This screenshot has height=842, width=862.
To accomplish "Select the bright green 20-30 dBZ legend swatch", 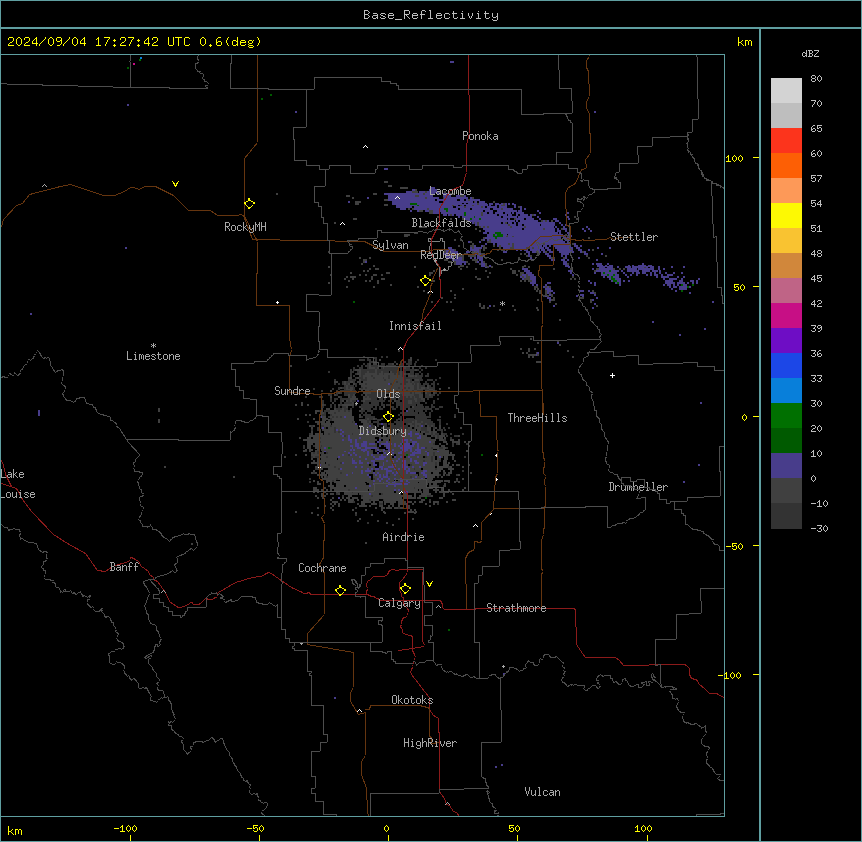I will [786, 416].
